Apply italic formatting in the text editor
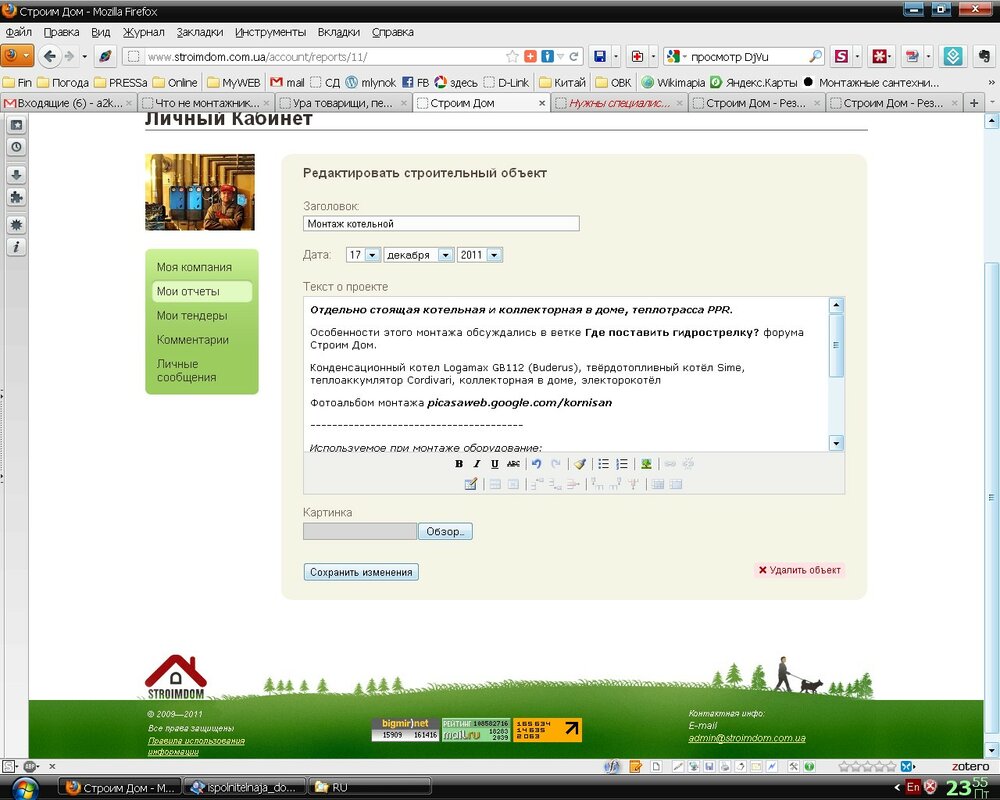Viewport: 1000px width, 800px height. click(x=476, y=464)
